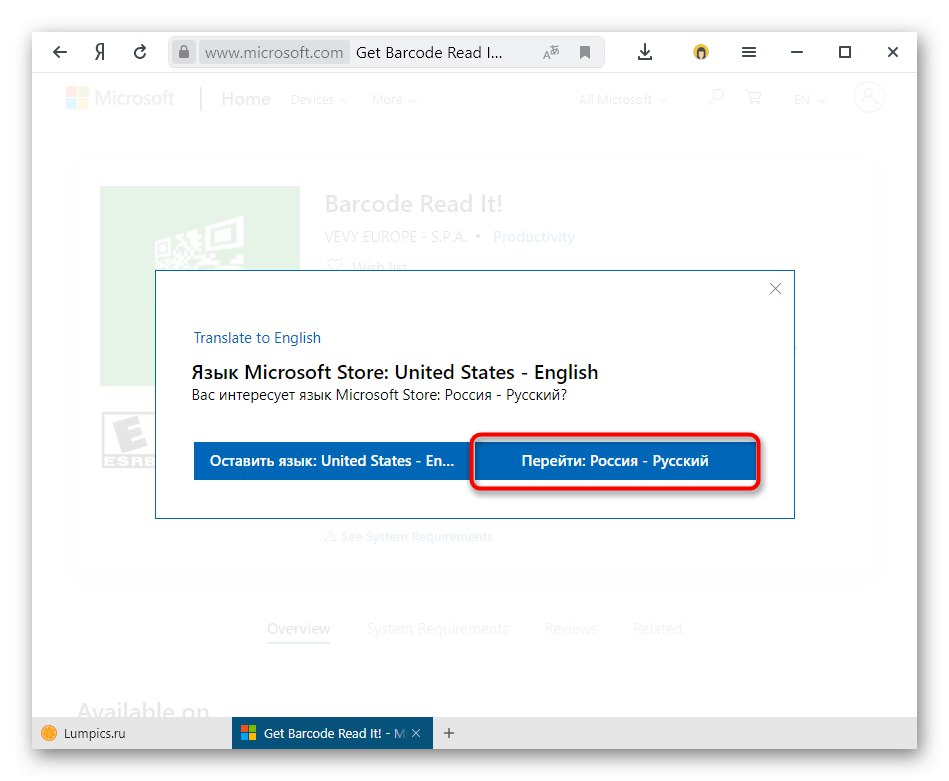Image resolution: width=949 pixels, height=781 pixels.
Task: Open the Home link in Microsoft header
Action: click(246, 99)
